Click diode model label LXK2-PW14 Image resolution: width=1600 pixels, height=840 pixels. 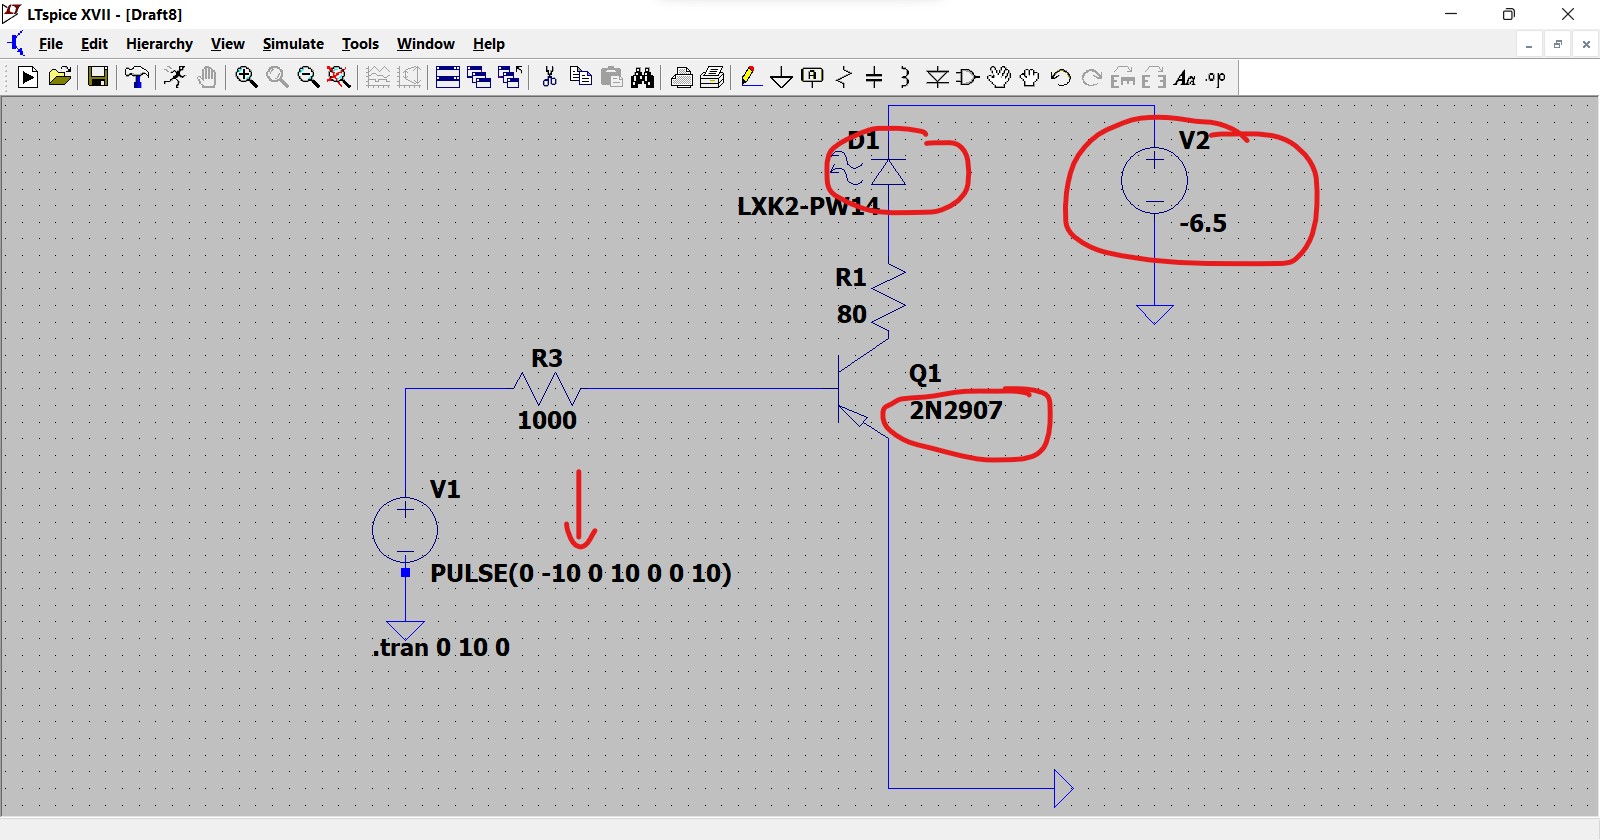tap(808, 206)
